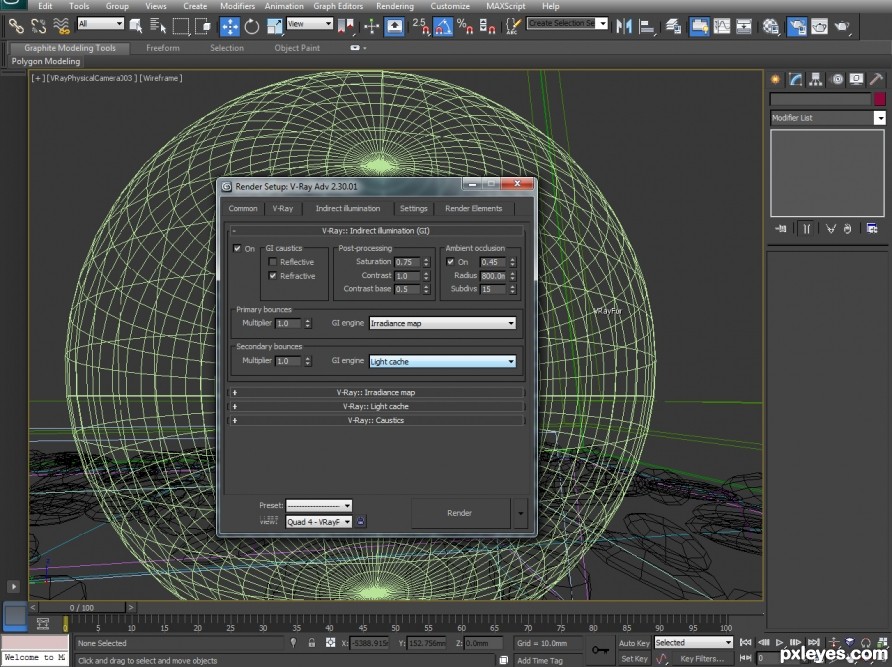
Task: Open the Preset dropdown
Action: click(319, 505)
